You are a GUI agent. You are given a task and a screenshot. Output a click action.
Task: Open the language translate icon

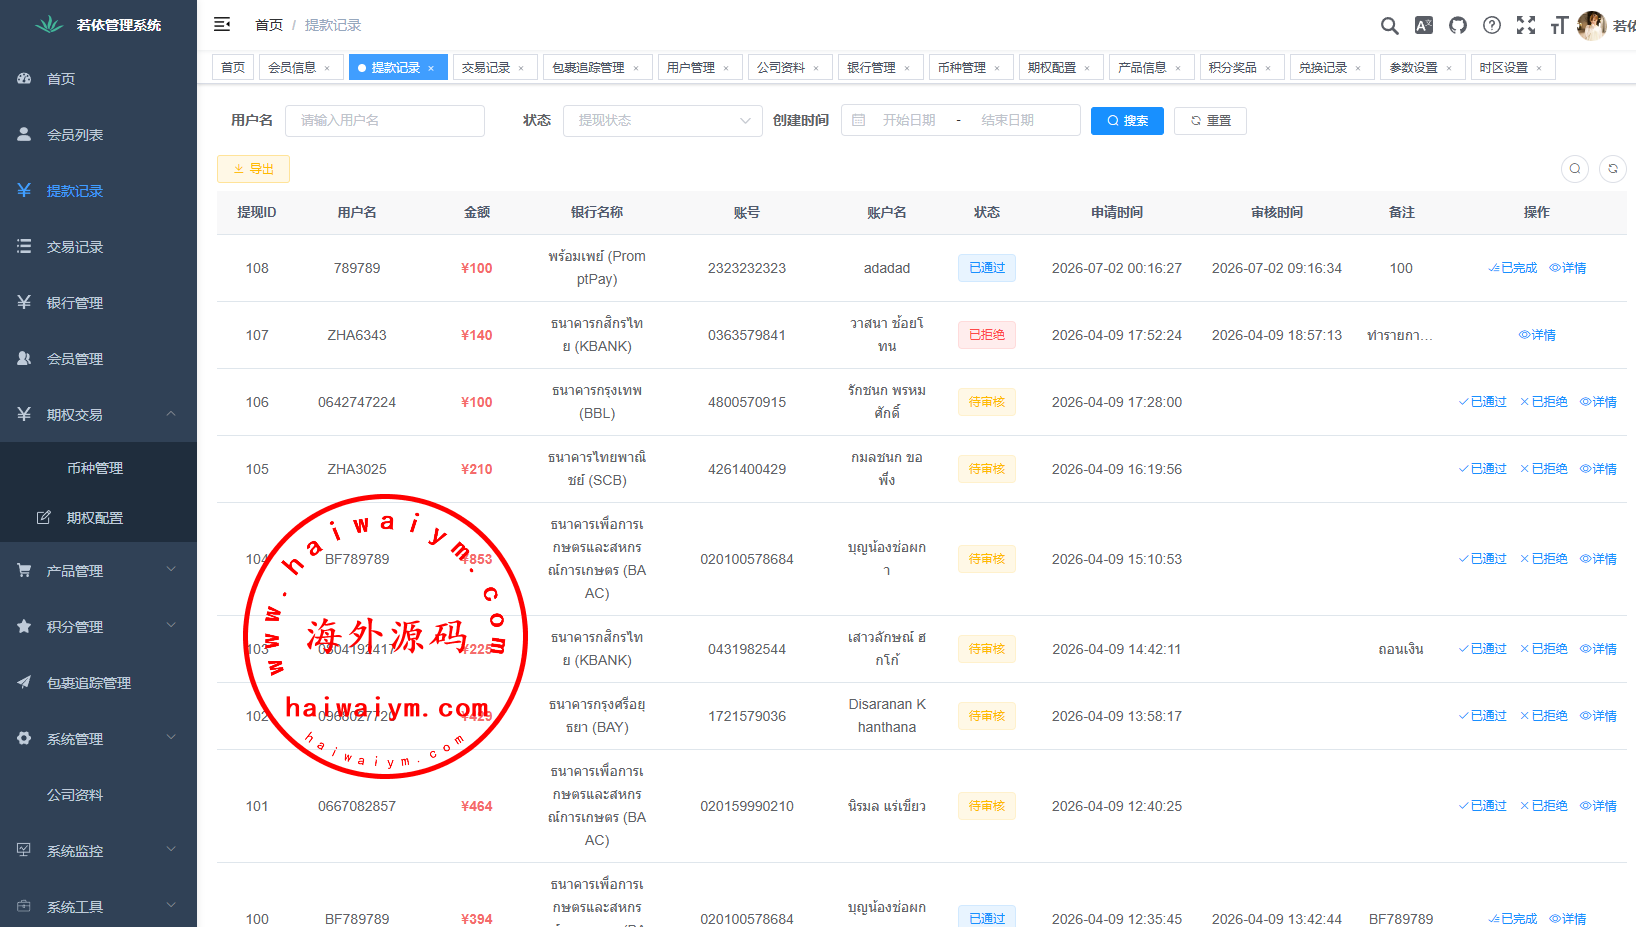[1424, 25]
